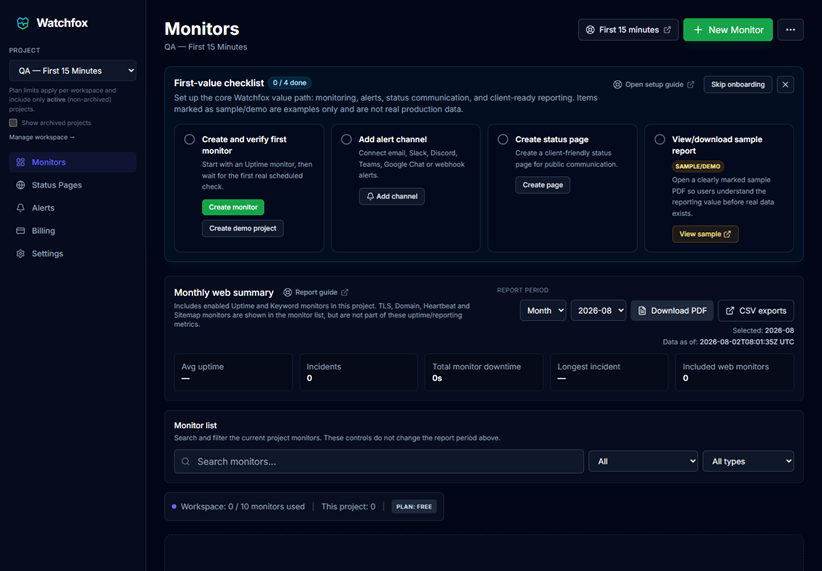Screen dimensions: 822x571
Task: Click the Manage workspace link
Action: point(42,137)
